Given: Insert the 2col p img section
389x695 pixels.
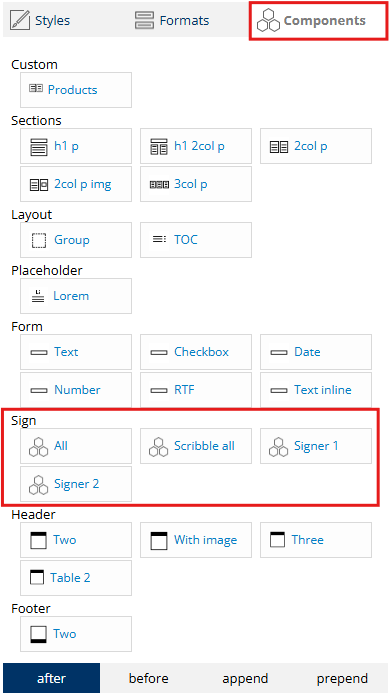Looking at the screenshot, I should pyautogui.click(x=76, y=184).
